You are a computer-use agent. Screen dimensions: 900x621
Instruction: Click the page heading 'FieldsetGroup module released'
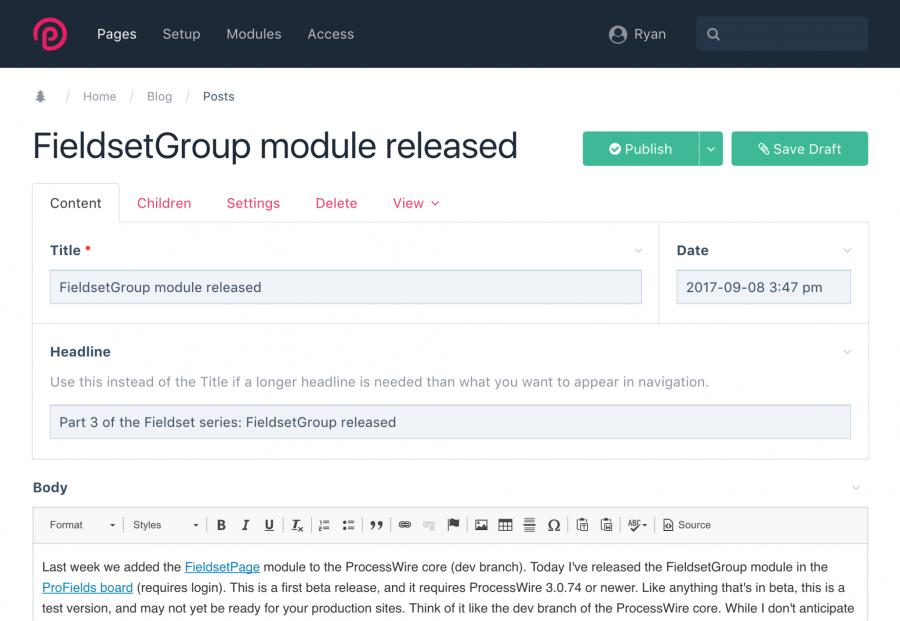tap(275, 146)
